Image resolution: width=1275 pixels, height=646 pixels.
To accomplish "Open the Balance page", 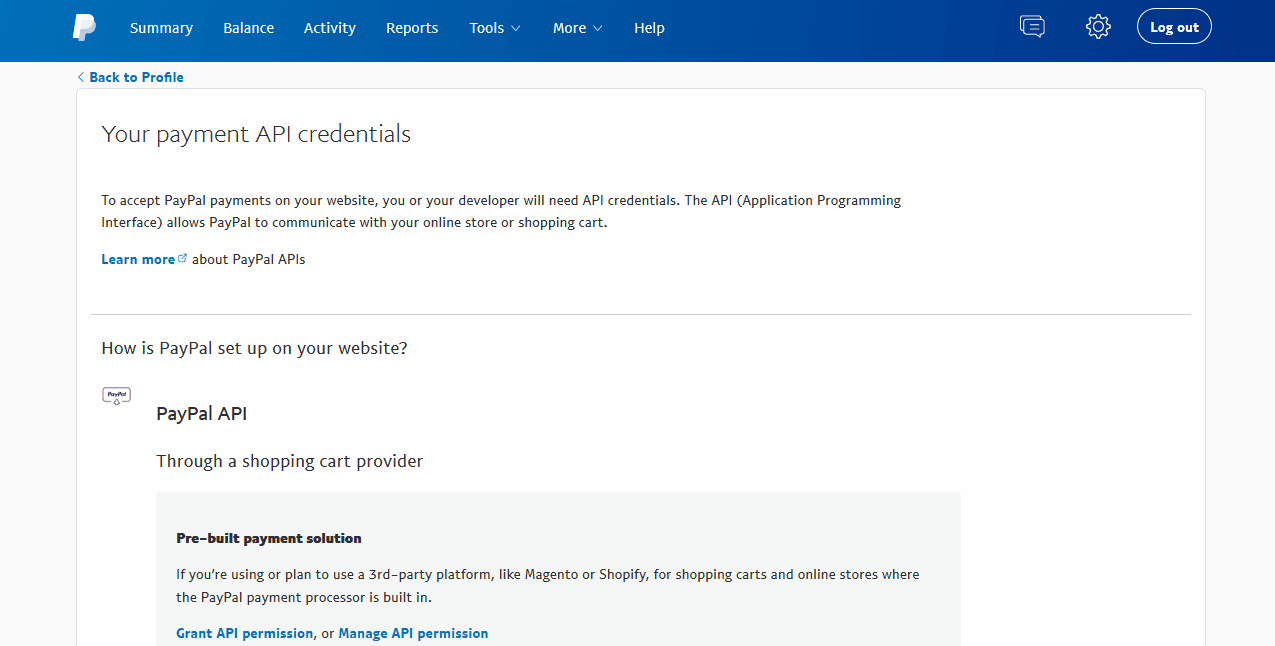I will pyautogui.click(x=248, y=28).
